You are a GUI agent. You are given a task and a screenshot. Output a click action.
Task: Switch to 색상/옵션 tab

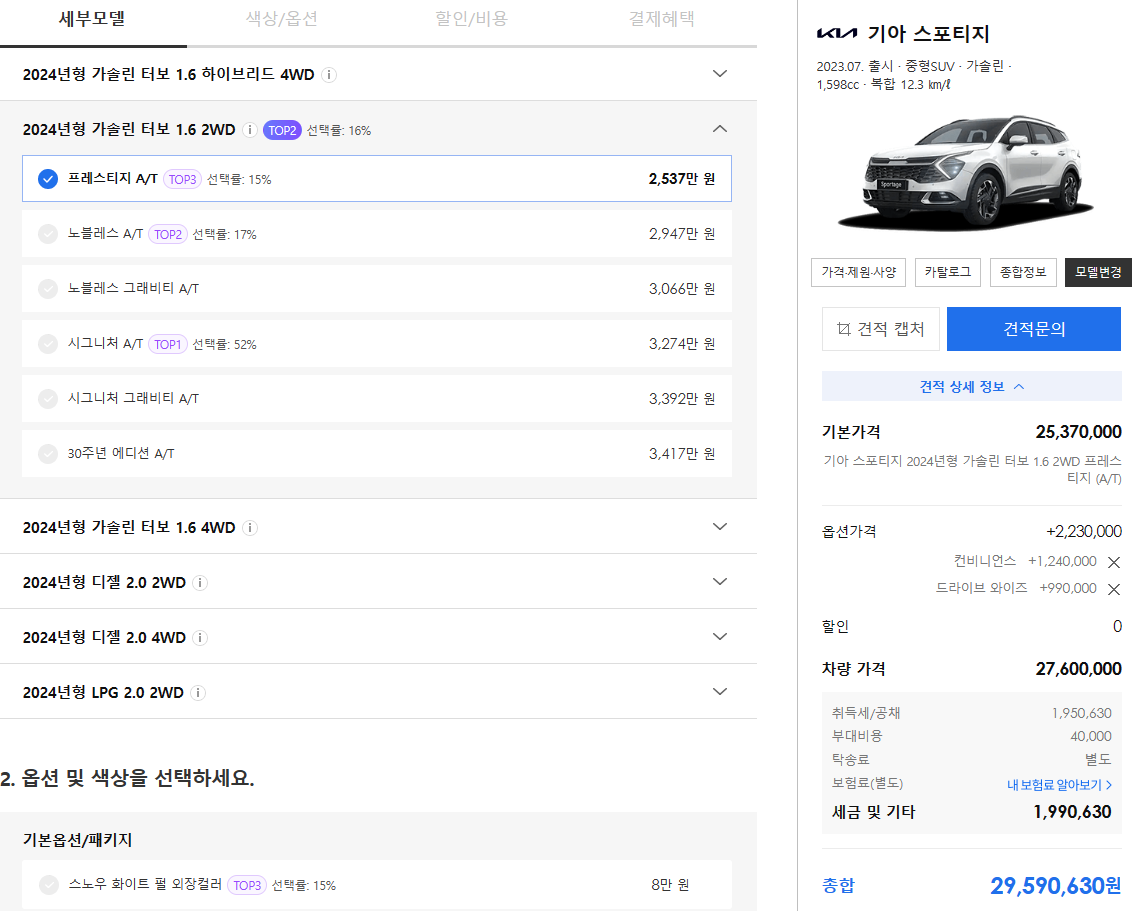pyautogui.click(x=281, y=20)
